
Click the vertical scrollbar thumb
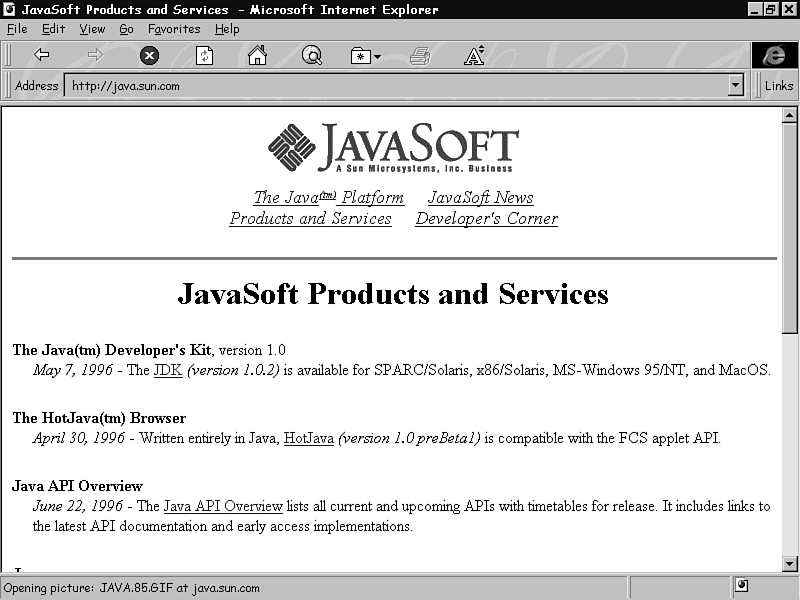[789, 228]
